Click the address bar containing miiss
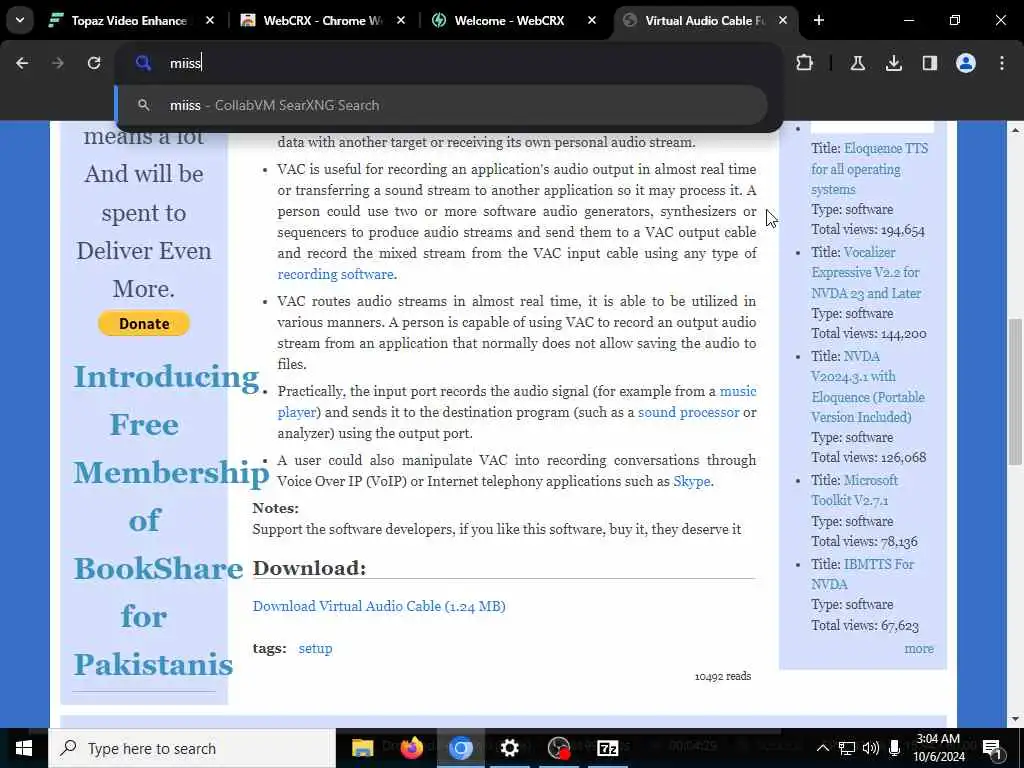The height and width of the screenshot is (768, 1024). [448, 63]
